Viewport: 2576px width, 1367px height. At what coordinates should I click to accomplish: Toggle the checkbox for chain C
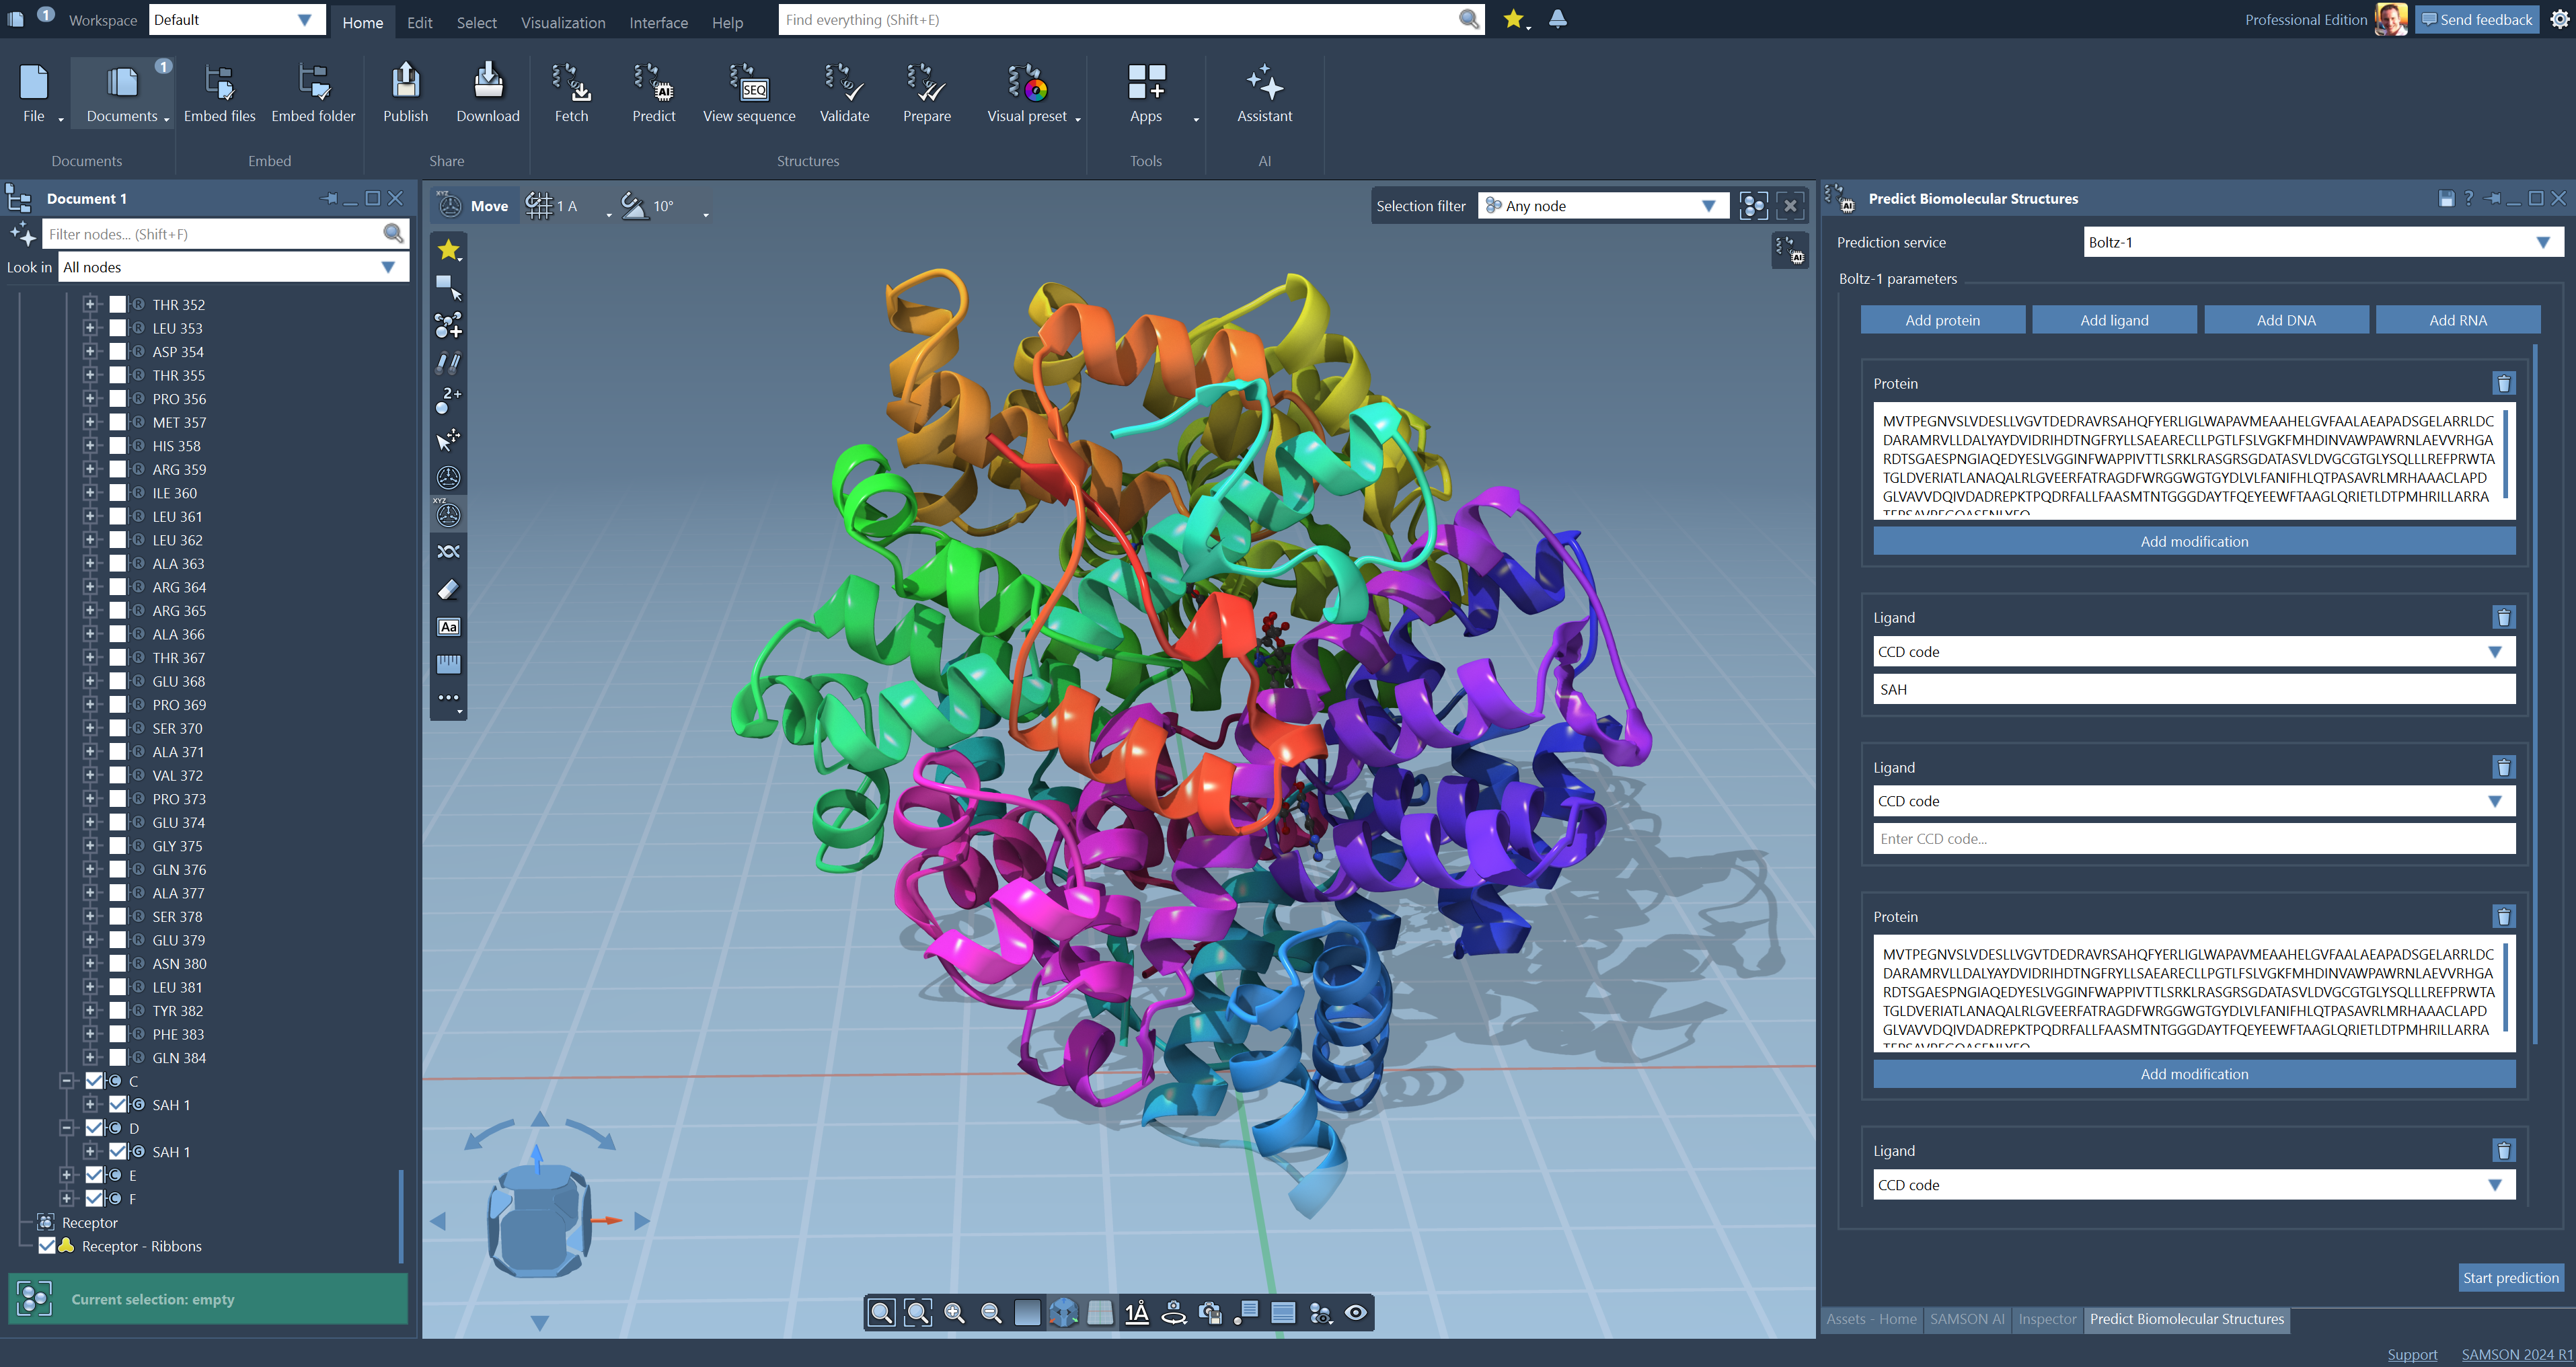click(x=94, y=1081)
